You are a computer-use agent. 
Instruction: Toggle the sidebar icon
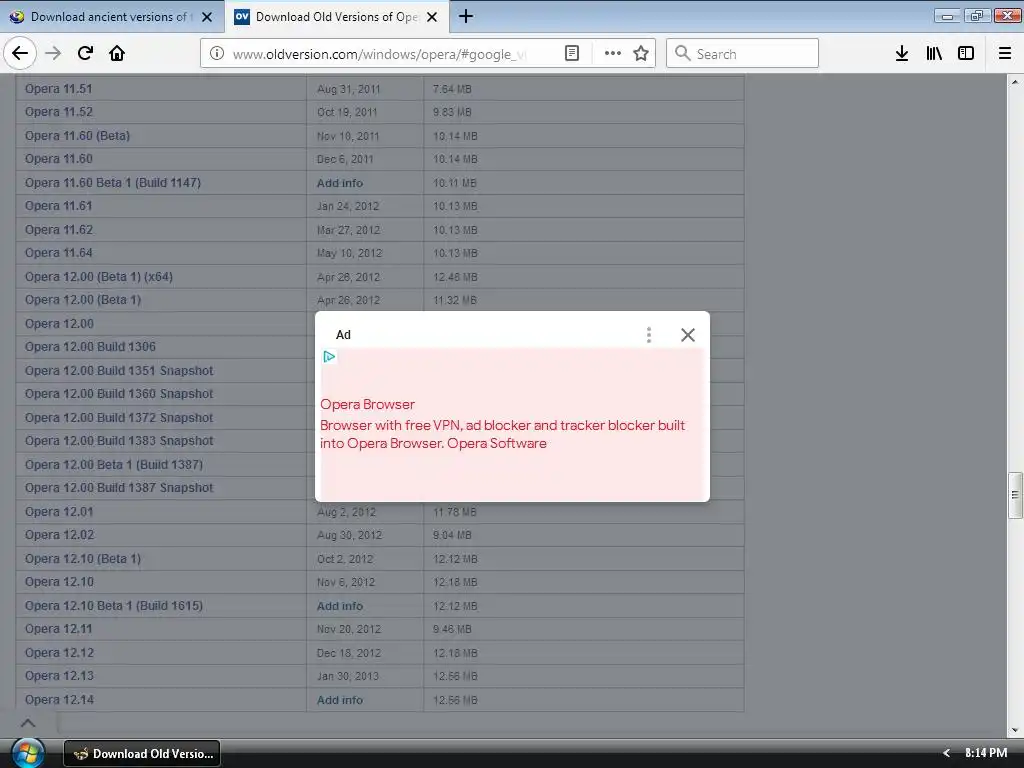pyautogui.click(x=966, y=54)
